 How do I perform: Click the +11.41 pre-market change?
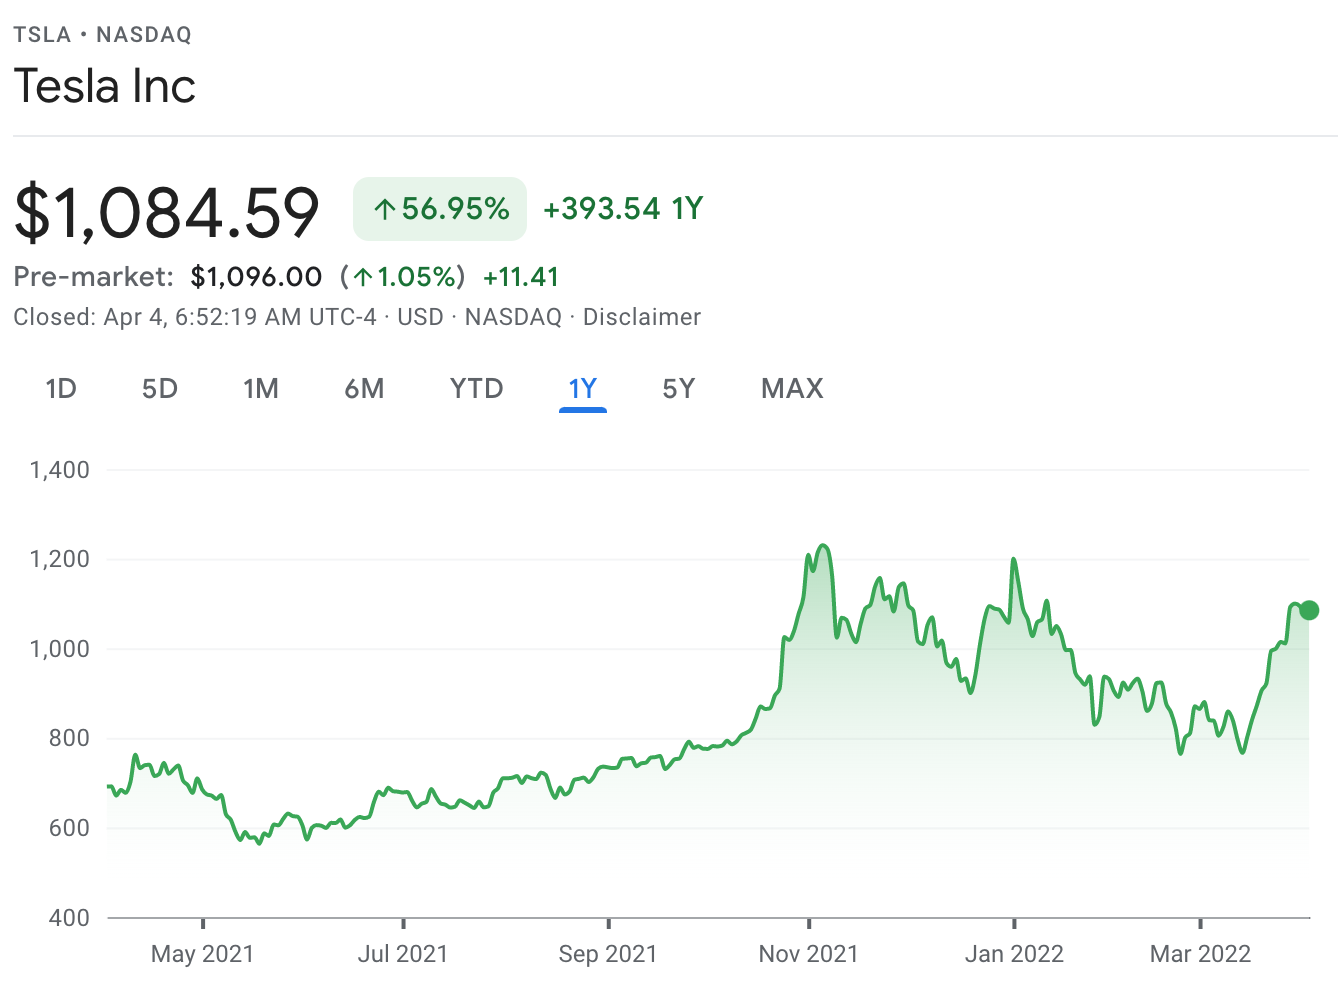coord(521,277)
